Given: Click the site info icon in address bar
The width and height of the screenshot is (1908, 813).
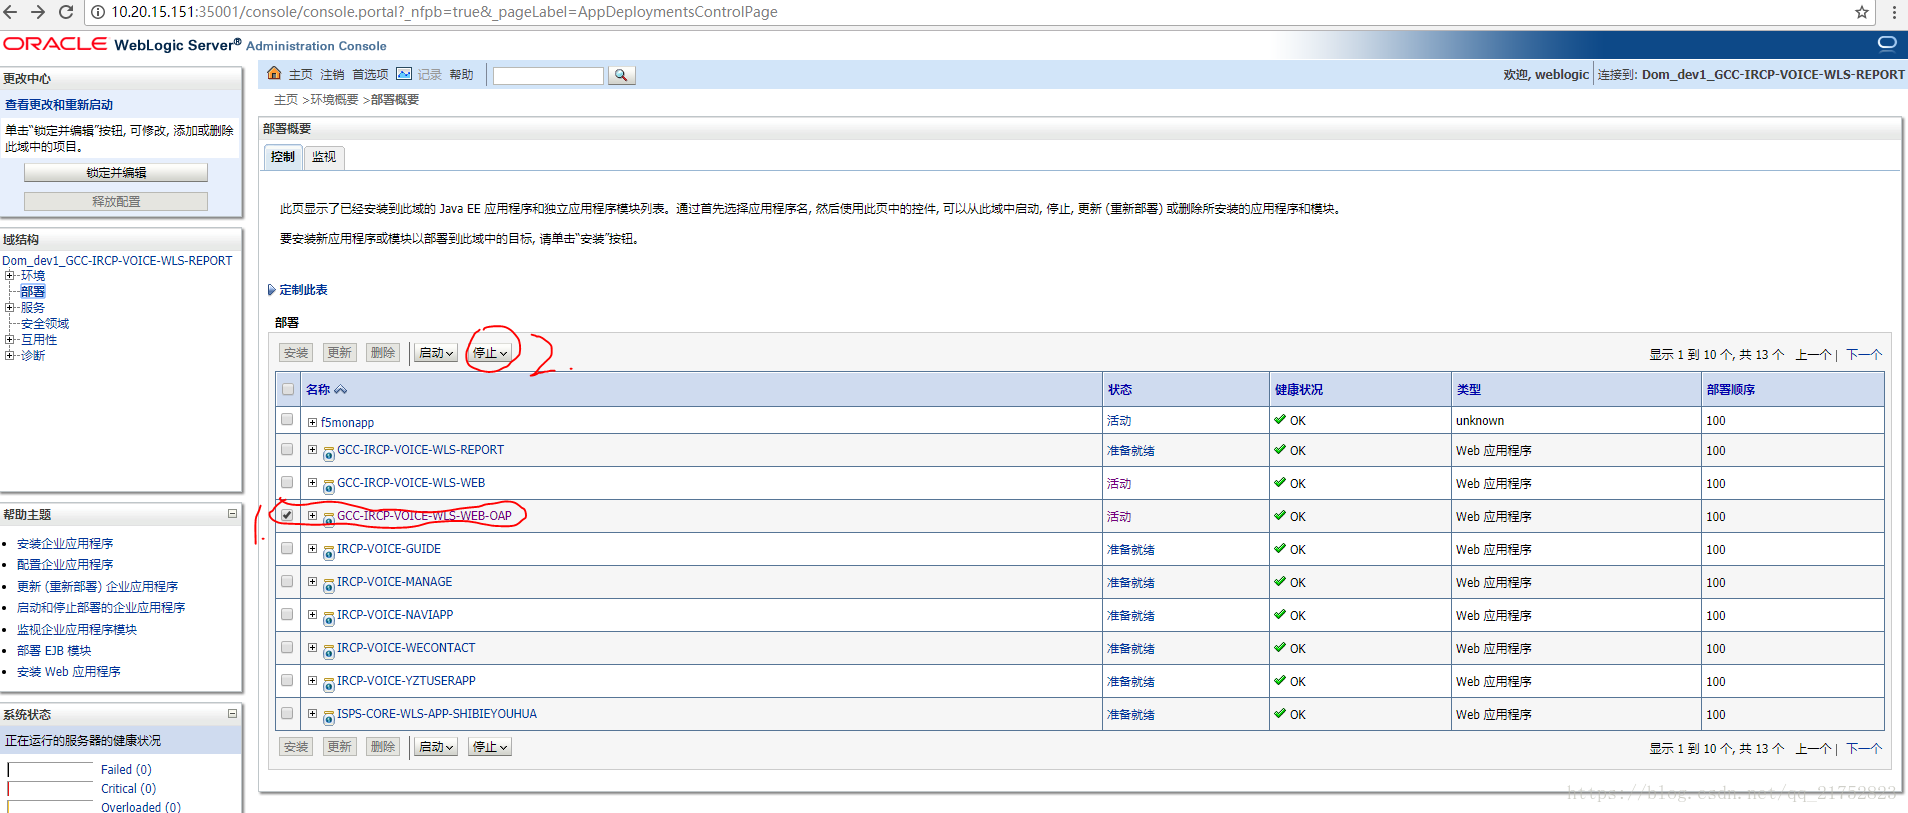Looking at the screenshot, I should [x=98, y=12].
